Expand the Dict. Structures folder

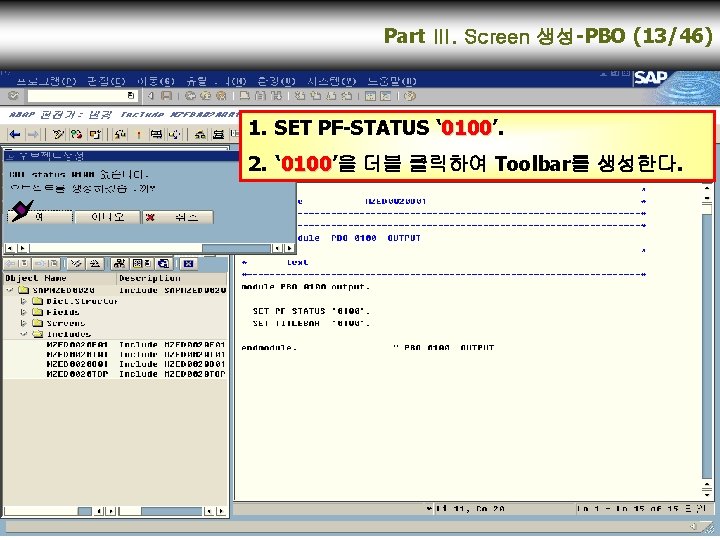[23, 301]
